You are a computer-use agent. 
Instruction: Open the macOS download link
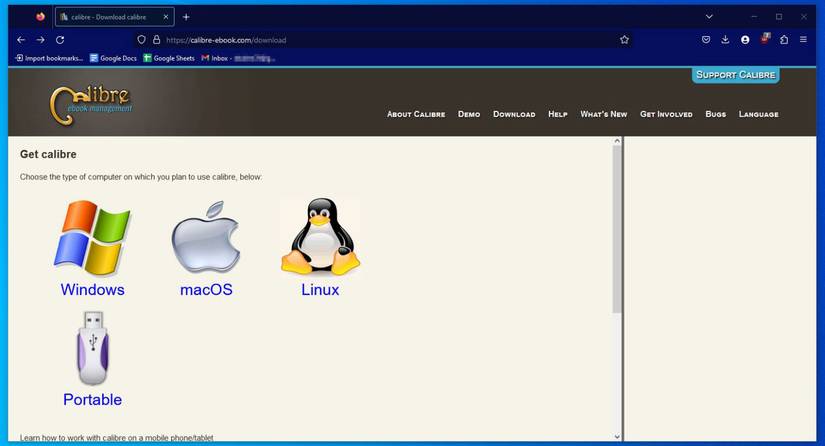[206, 290]
